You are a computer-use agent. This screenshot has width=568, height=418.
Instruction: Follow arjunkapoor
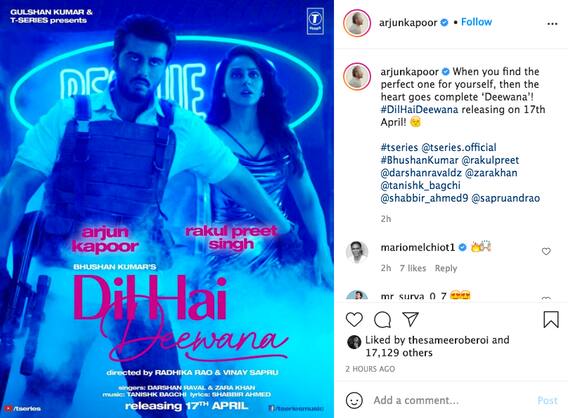click(476, 22)
